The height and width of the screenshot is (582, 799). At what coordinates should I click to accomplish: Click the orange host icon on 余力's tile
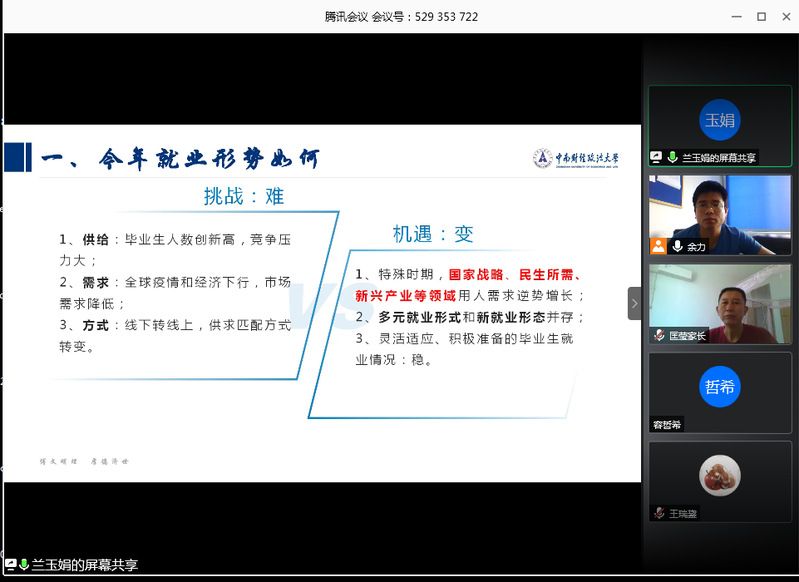(658, 246)
